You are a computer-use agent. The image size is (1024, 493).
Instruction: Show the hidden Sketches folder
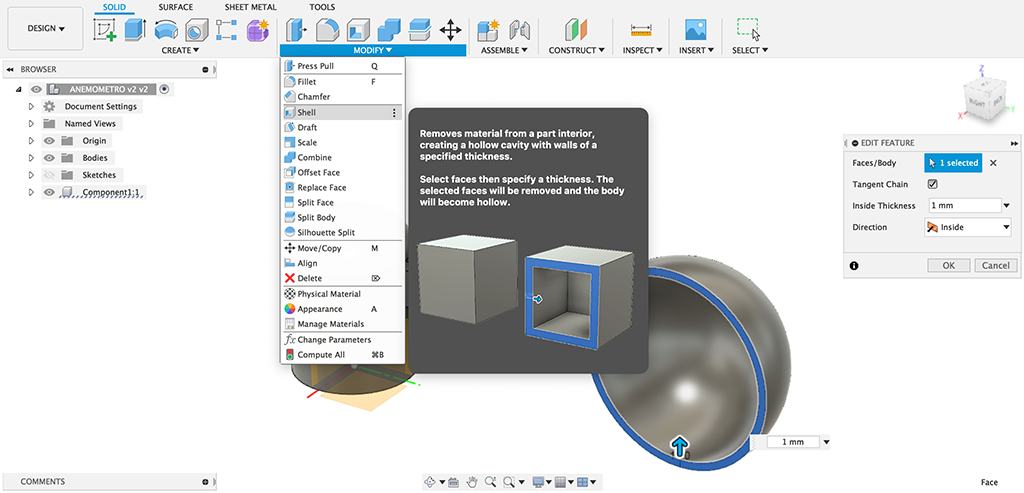point(49,175)
